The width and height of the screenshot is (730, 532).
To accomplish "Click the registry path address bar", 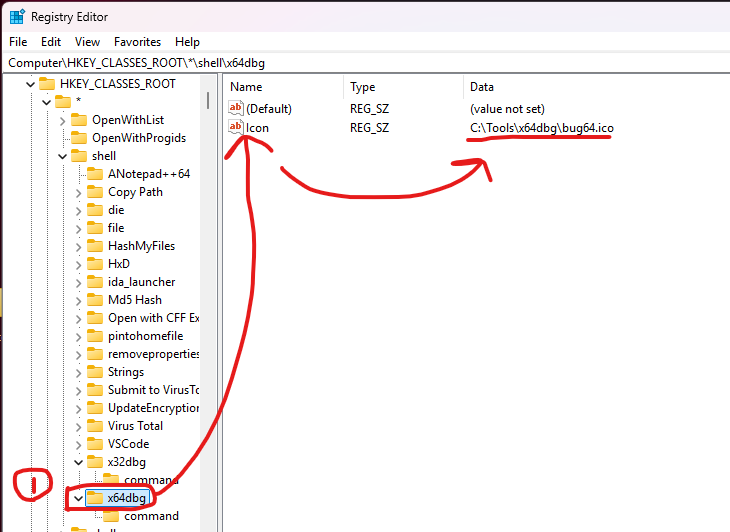I will tap(368, 63).
